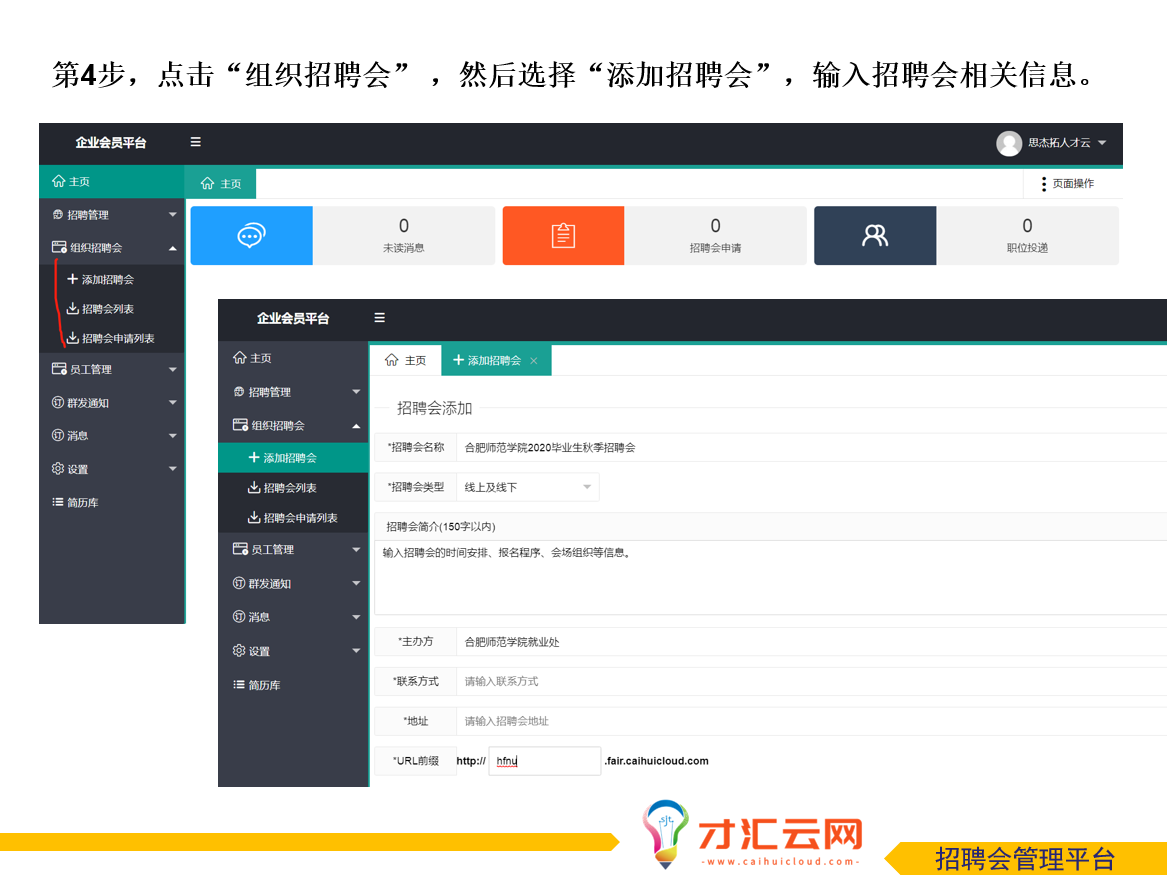
Task: Click the user avatar next to 思杰拓人才云
Action: (x=1008, y=143)
